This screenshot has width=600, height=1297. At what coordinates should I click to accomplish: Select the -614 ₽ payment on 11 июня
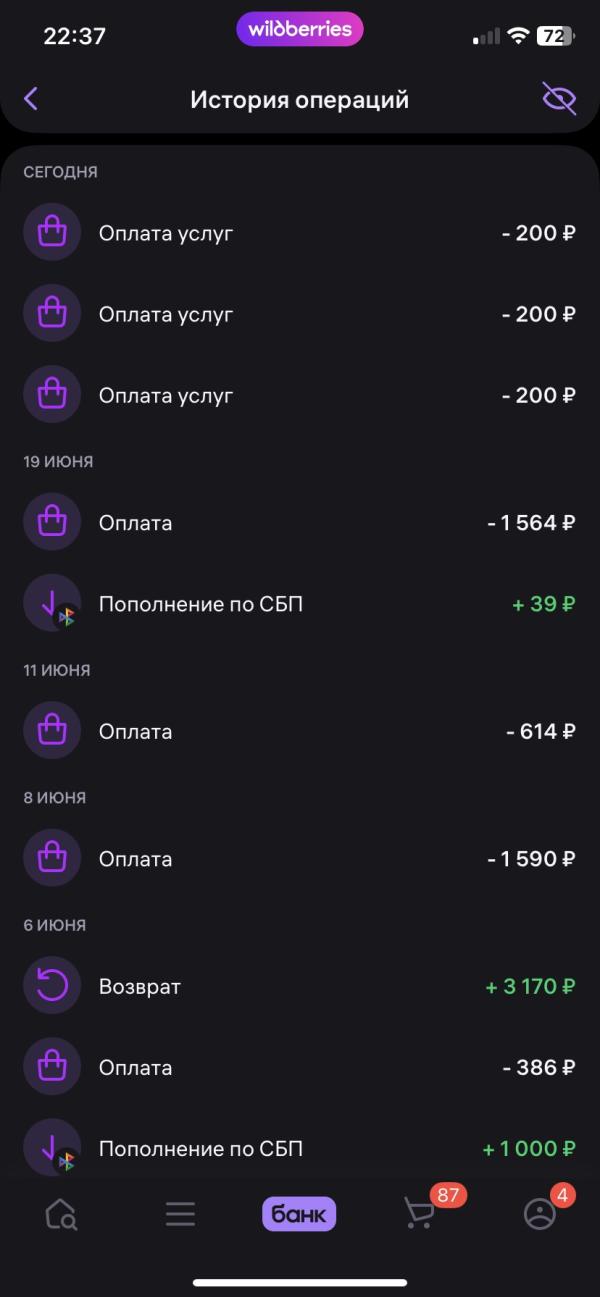click(300, 732)
